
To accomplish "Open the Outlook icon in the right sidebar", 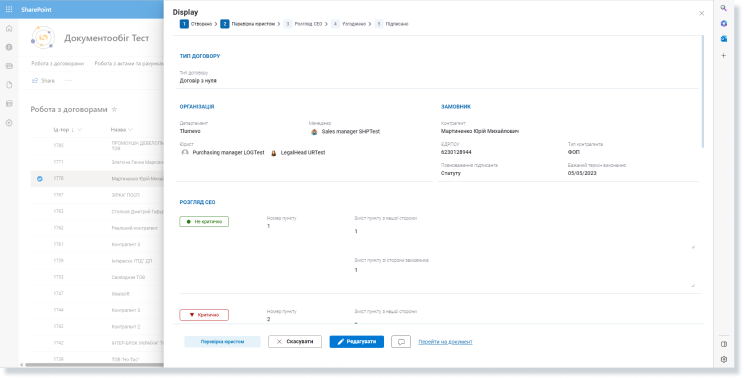I will (724, 38).
